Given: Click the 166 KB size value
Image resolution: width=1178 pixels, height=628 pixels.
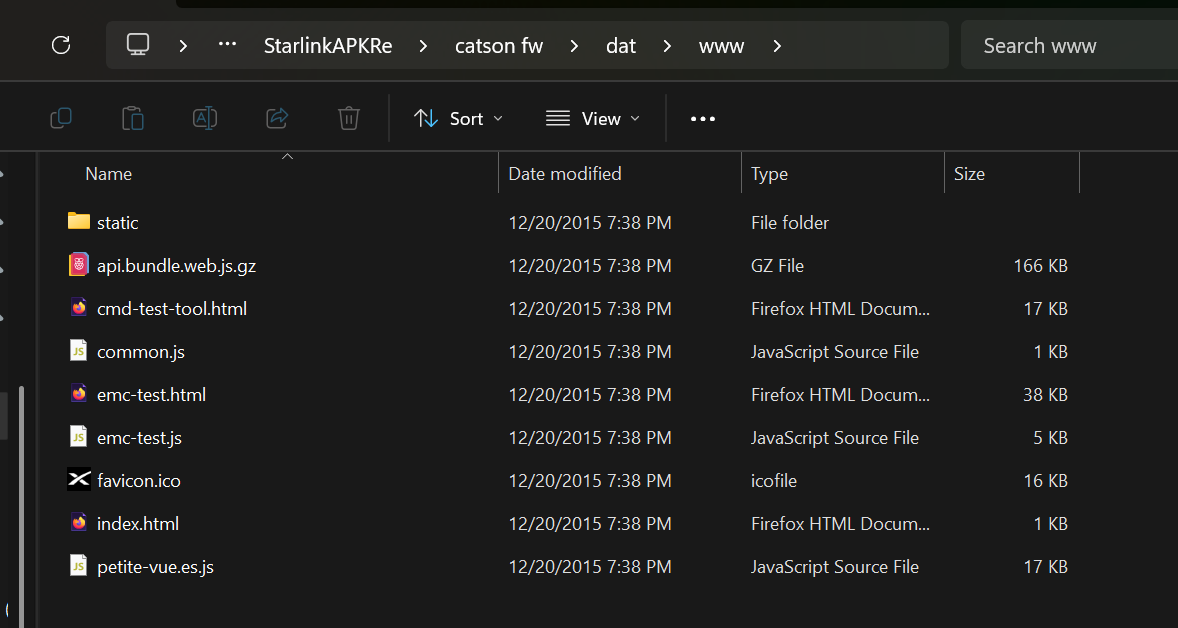Looking at the screenshot, I should (1041, 265).
